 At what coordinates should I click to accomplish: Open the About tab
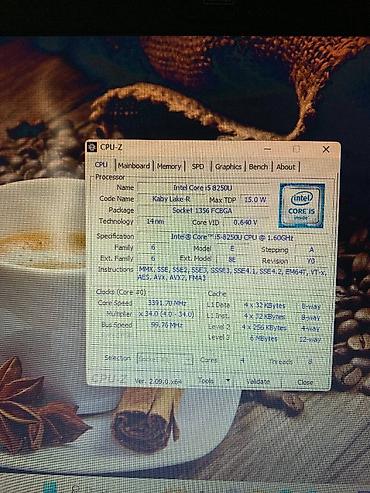coord(286,167)
